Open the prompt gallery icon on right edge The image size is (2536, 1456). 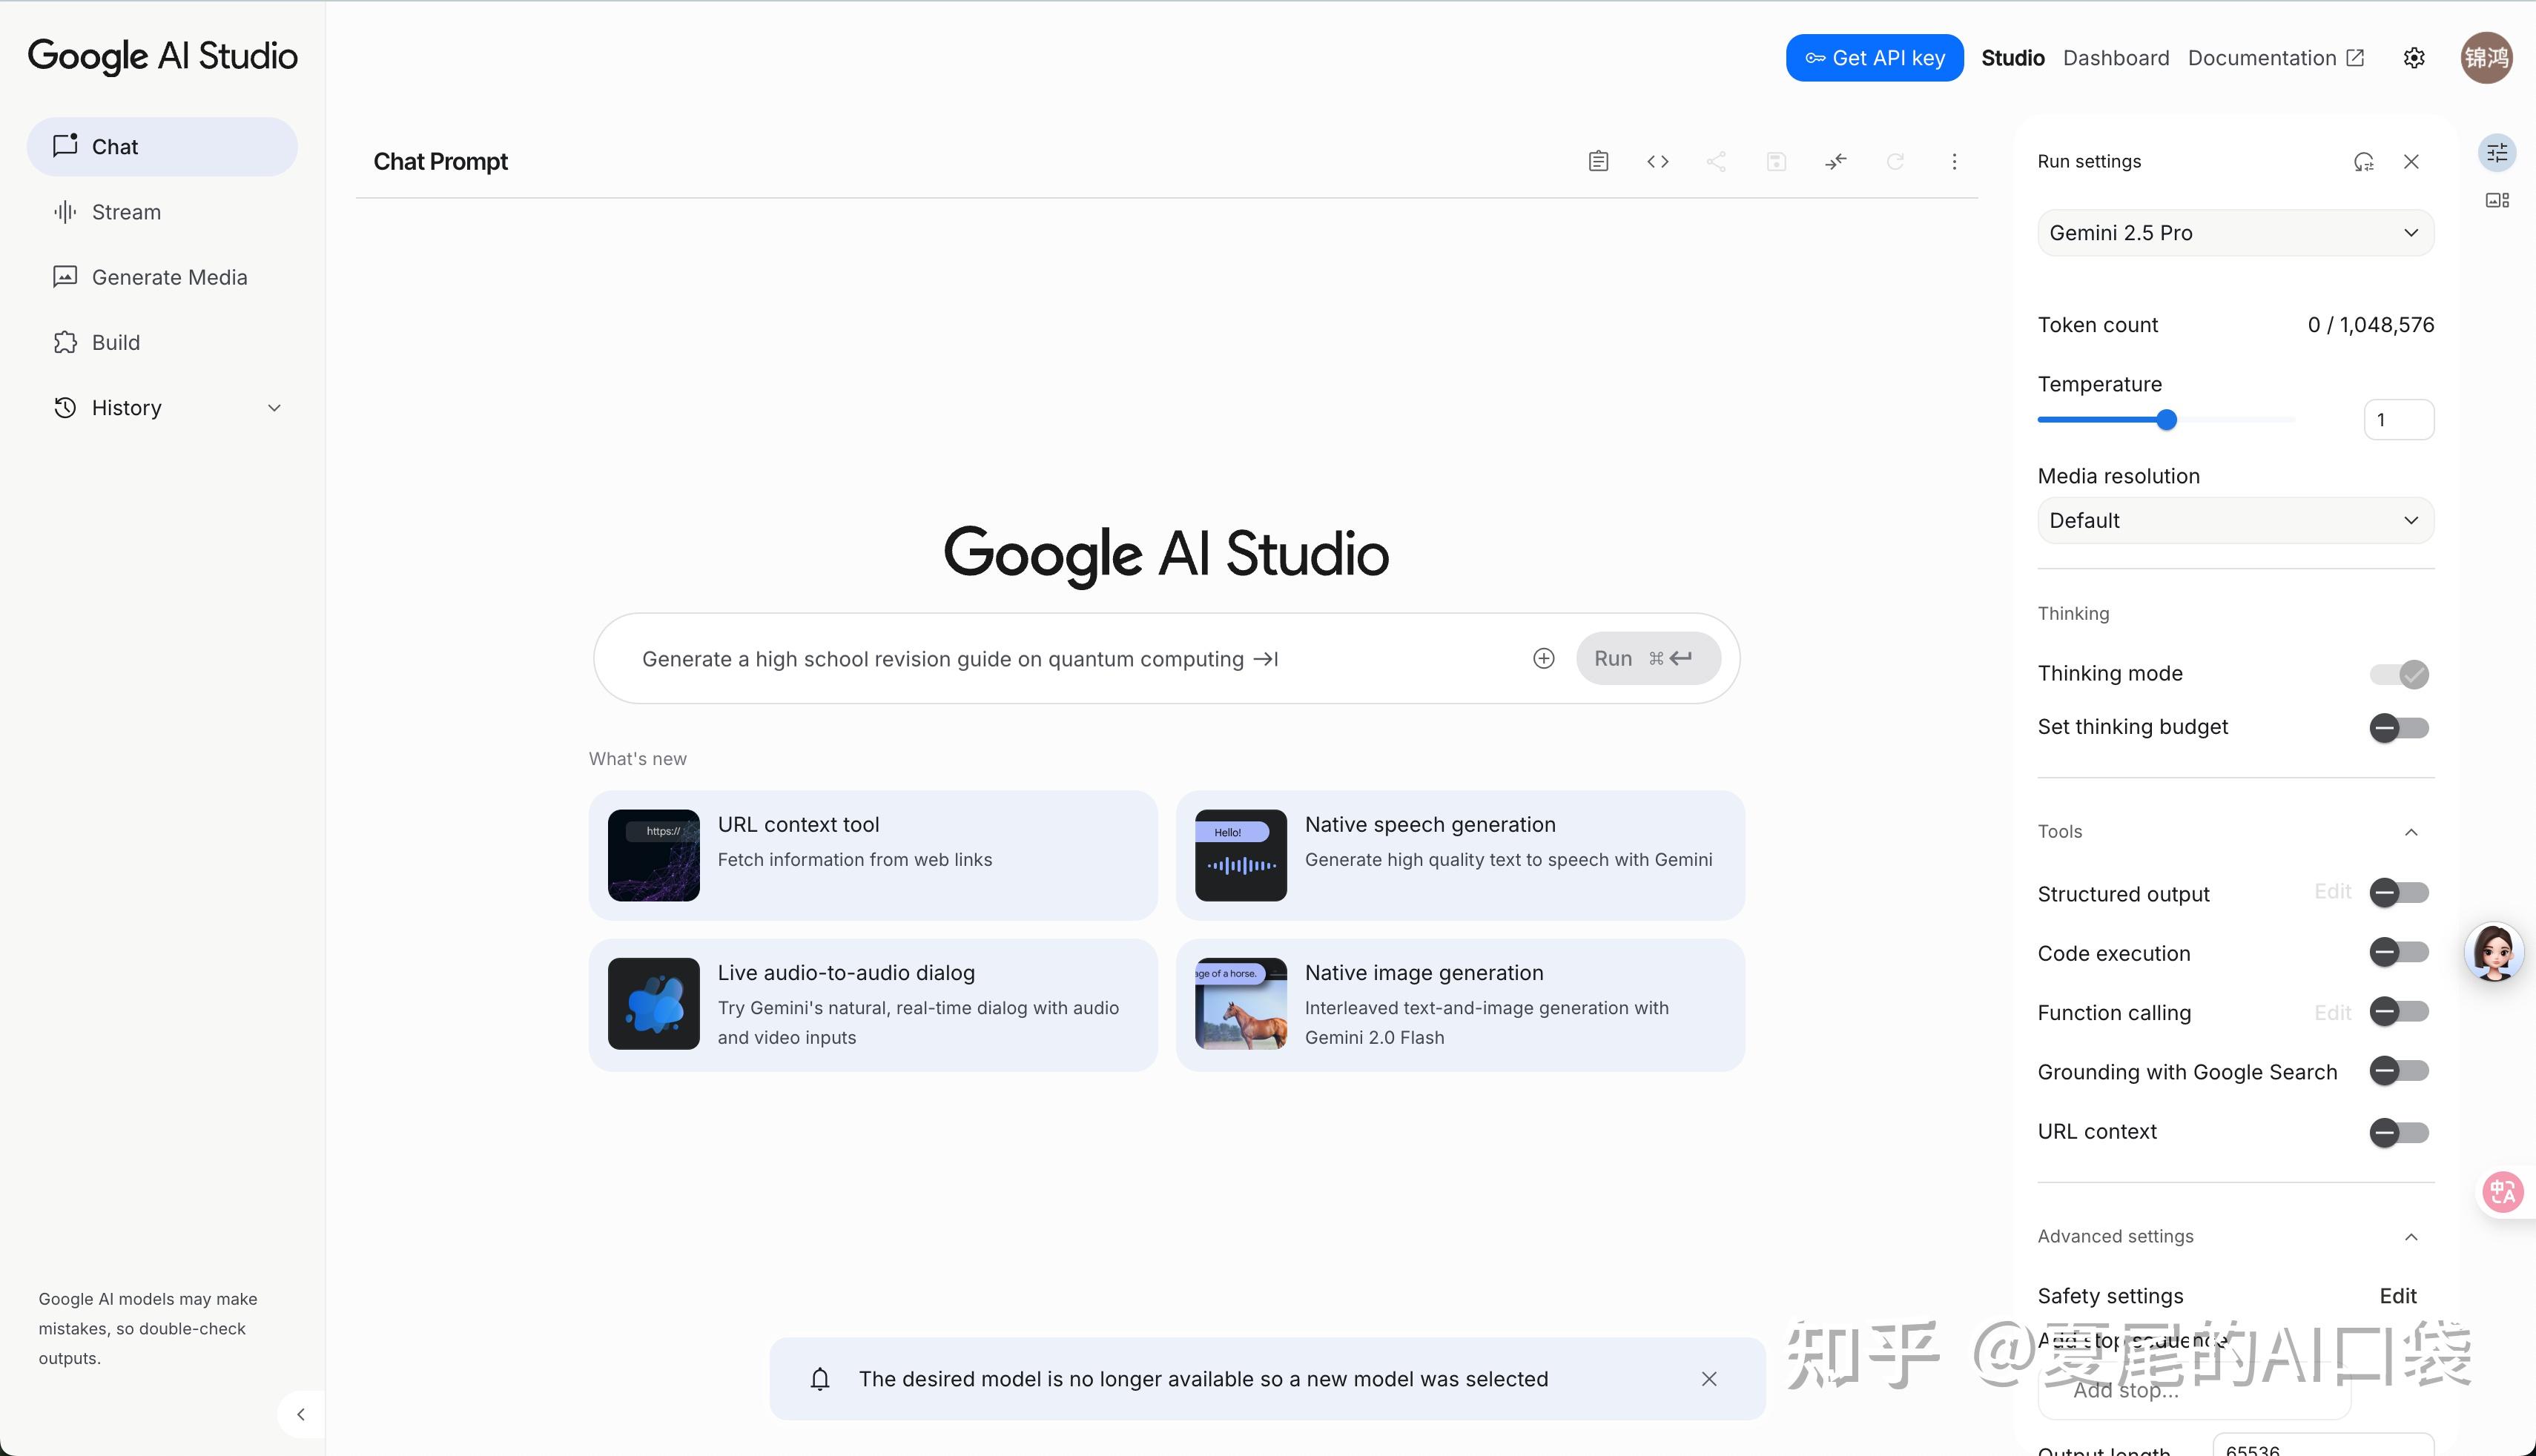[2497, 200]
